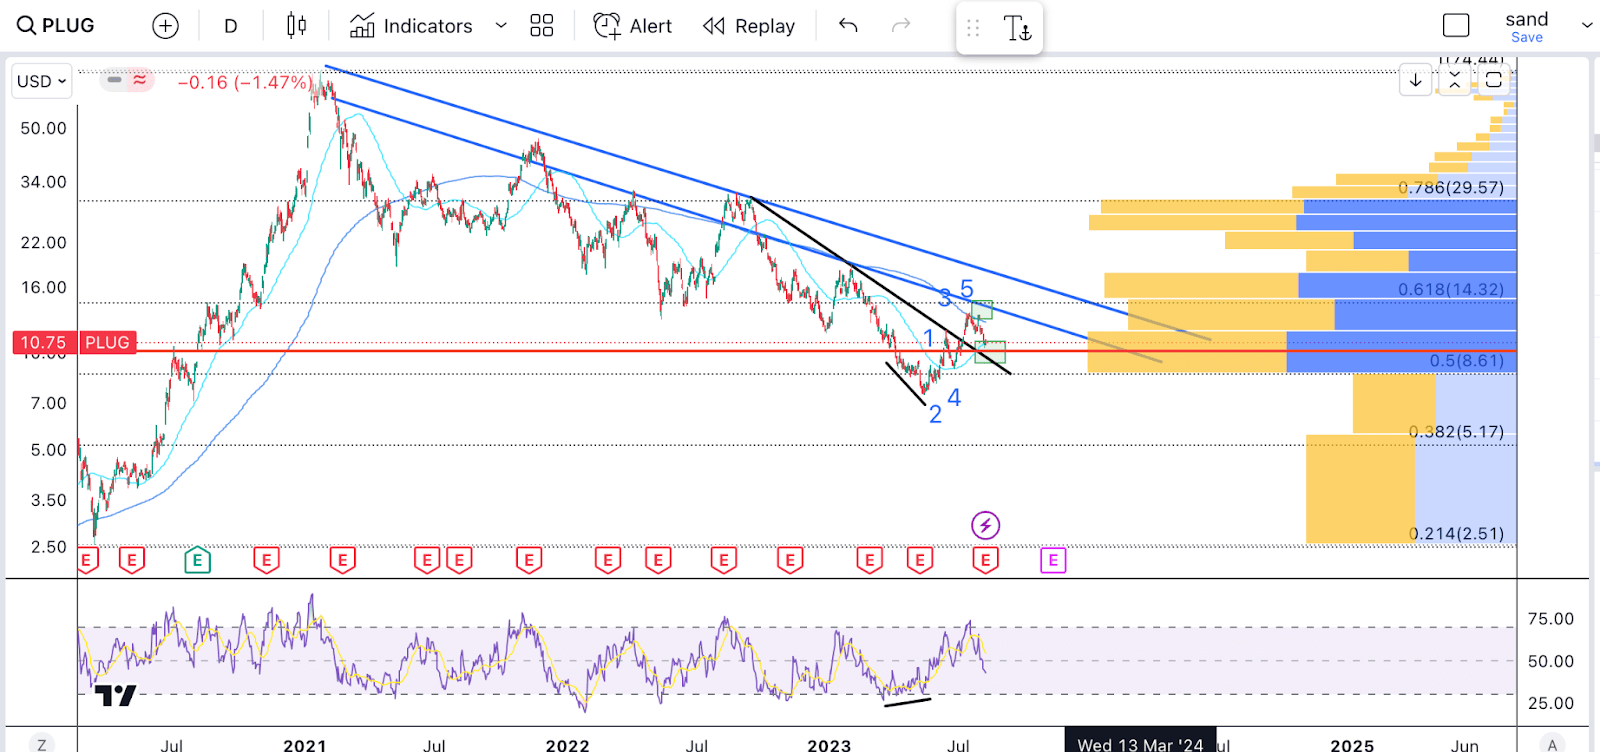The image size is (1600, 752).
Task: Click the 2021 time axis label
Action: coord(305,745)
